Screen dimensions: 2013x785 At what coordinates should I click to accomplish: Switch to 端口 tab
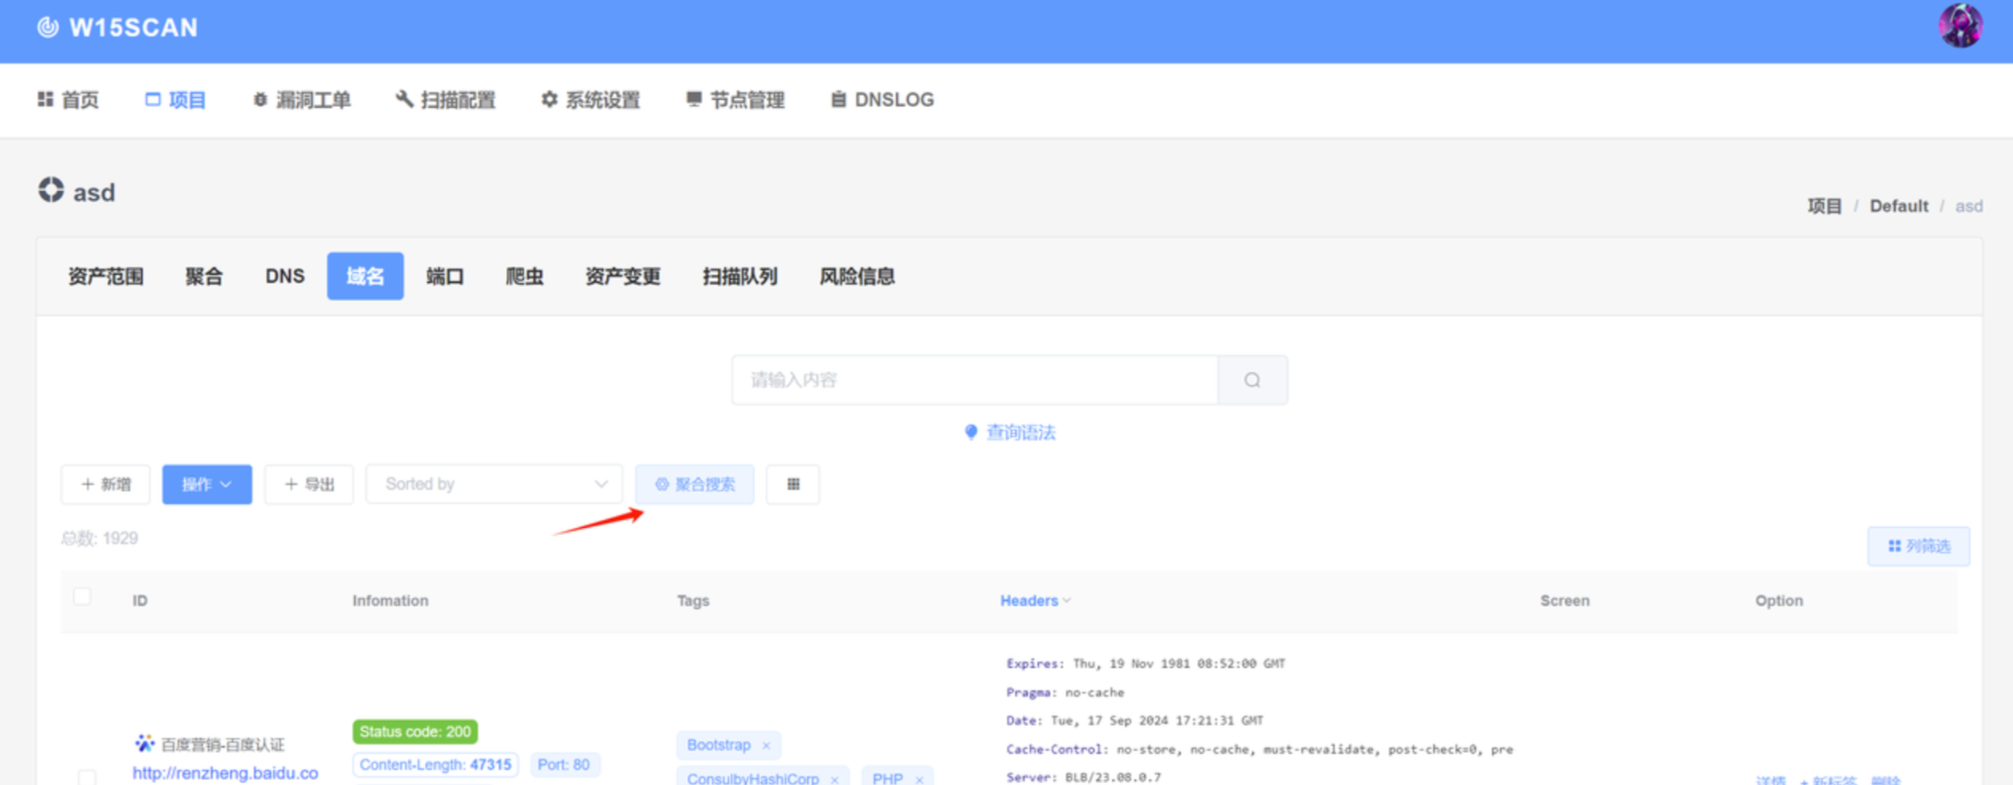click(445, 276)
